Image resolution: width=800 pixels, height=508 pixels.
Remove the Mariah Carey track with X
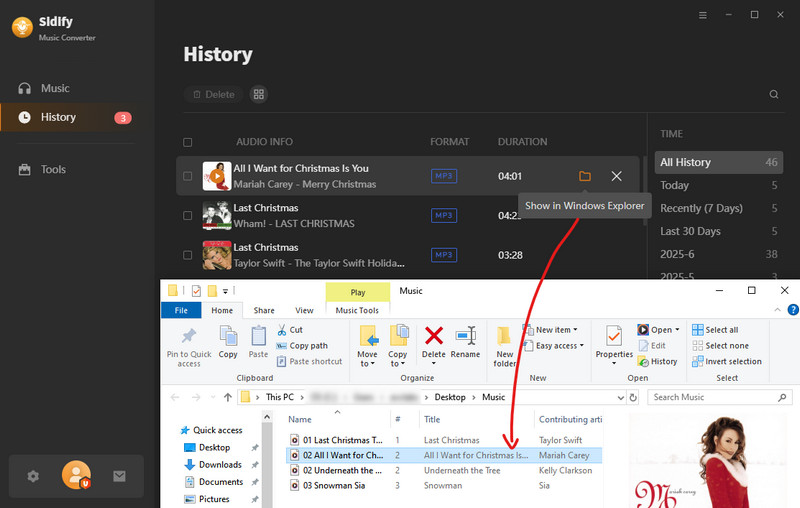point(616,176)
